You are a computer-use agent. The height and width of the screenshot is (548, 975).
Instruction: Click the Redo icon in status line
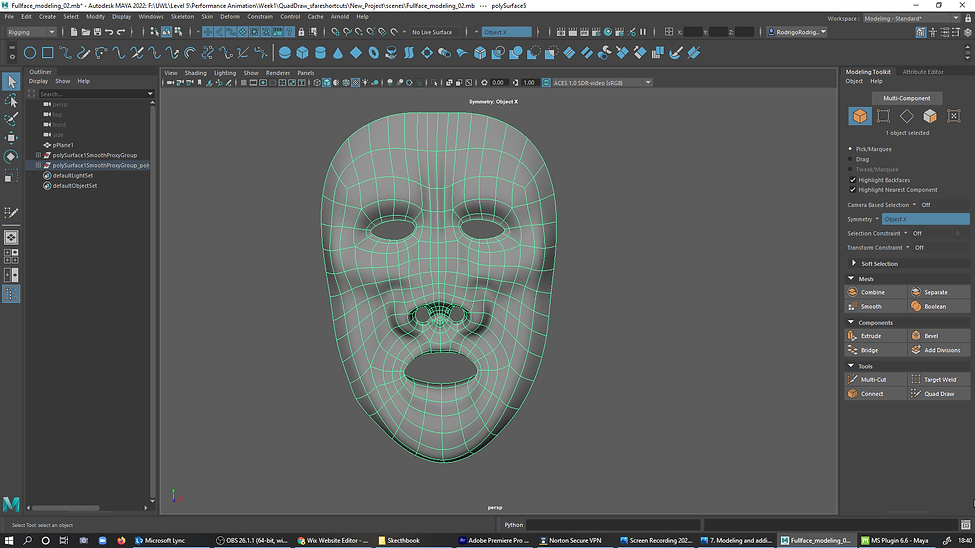pos(121,32)
